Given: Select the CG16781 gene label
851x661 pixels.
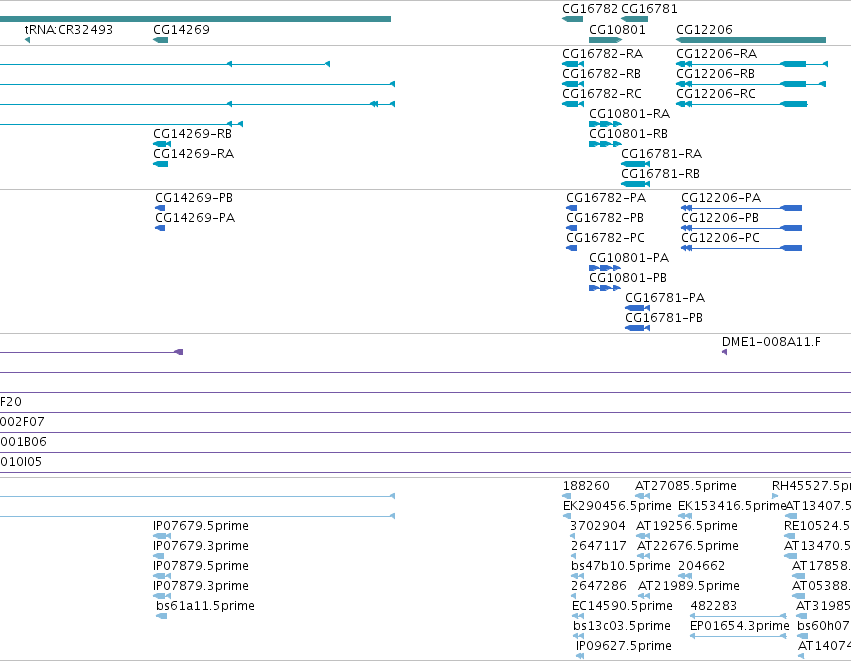Looking at the screenshot, I should (x=649, y=9).
